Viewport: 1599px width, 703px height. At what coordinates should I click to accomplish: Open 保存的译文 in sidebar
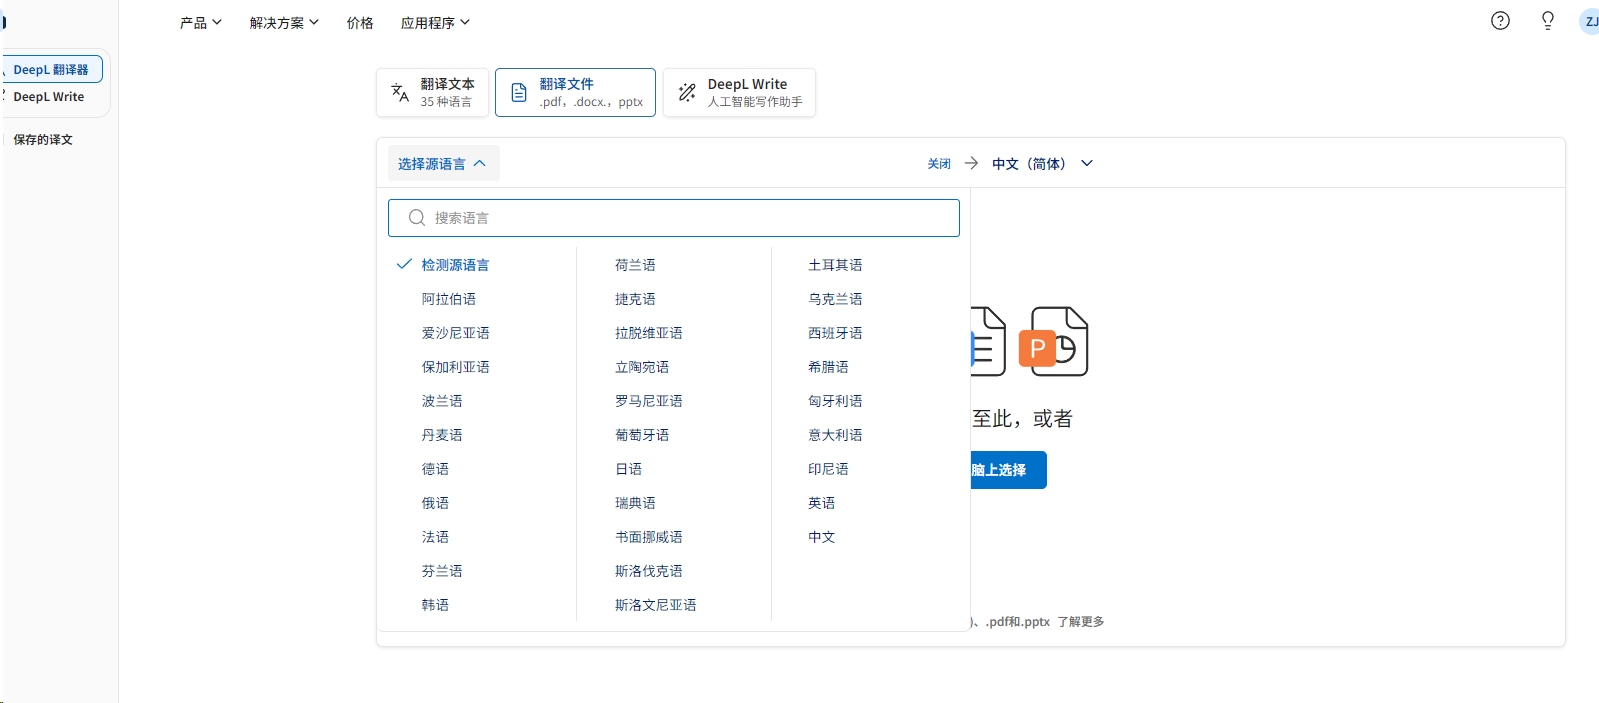click(x=43, y=140)
